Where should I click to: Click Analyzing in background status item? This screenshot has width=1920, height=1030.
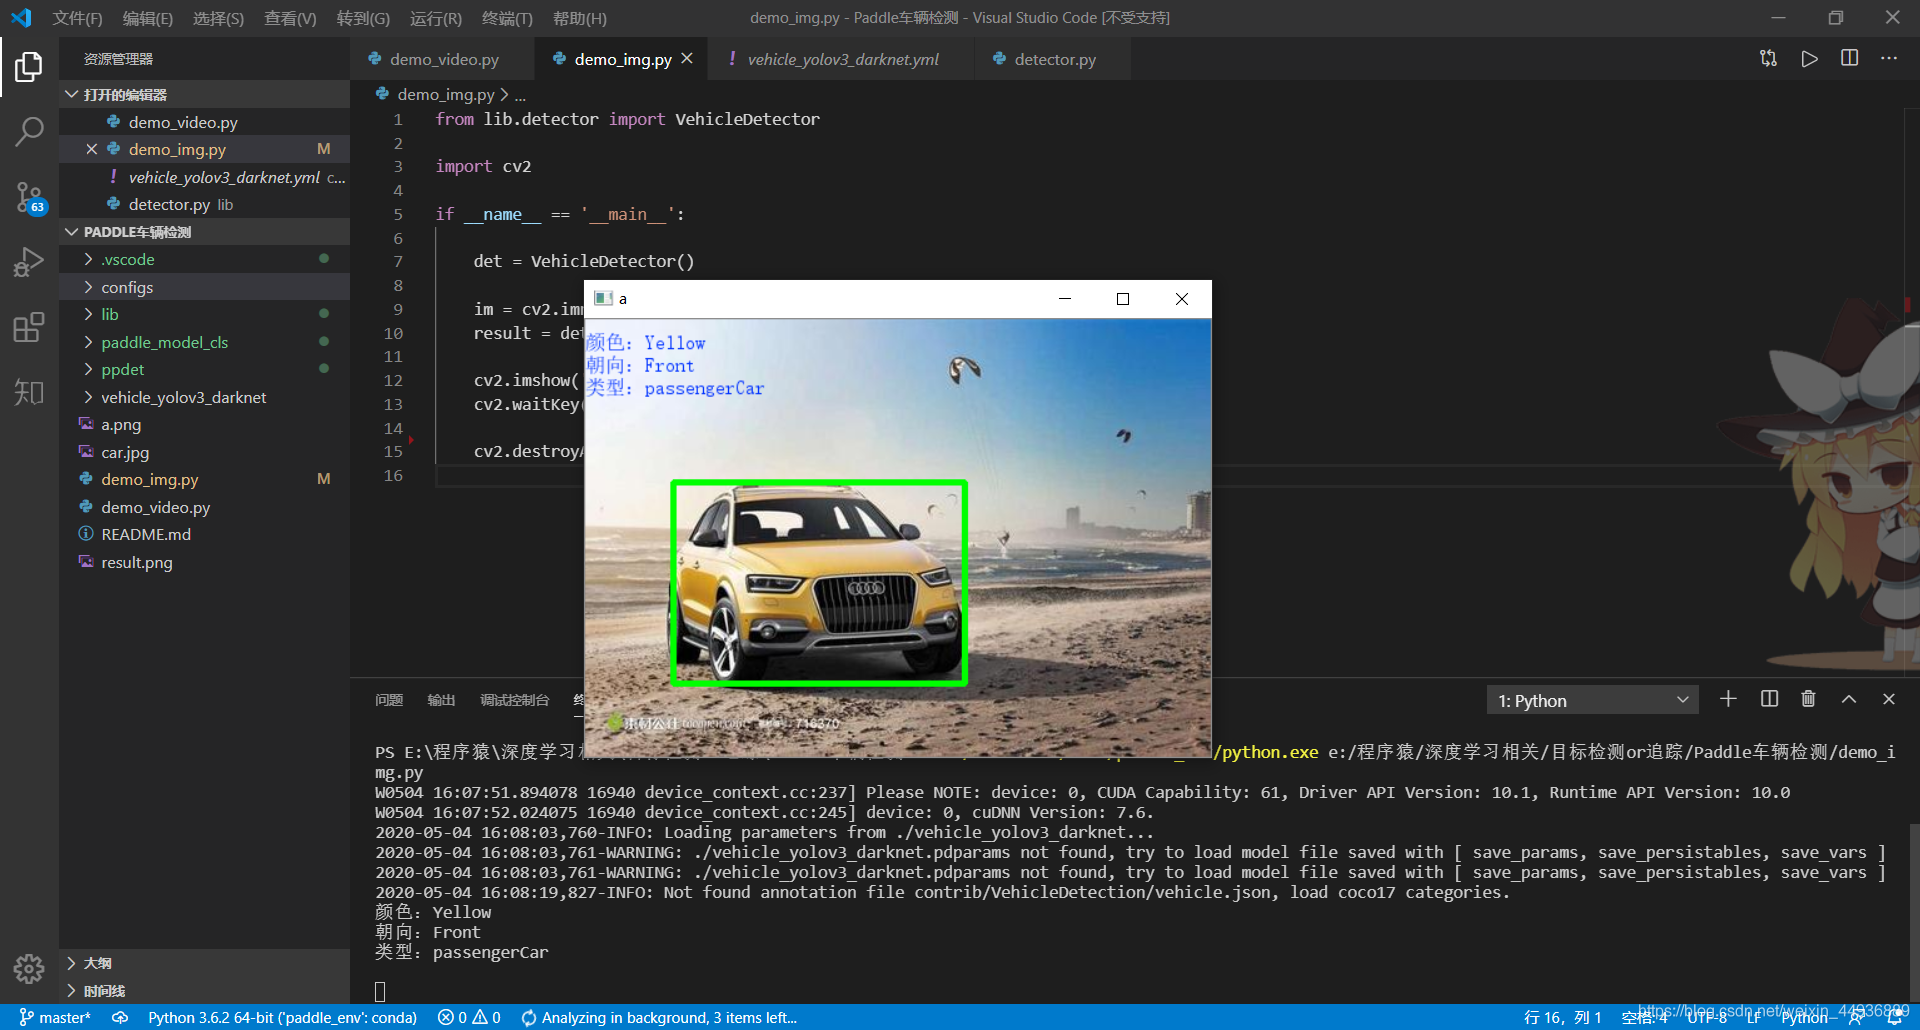pyautogui.click(x=659, y=1017)
